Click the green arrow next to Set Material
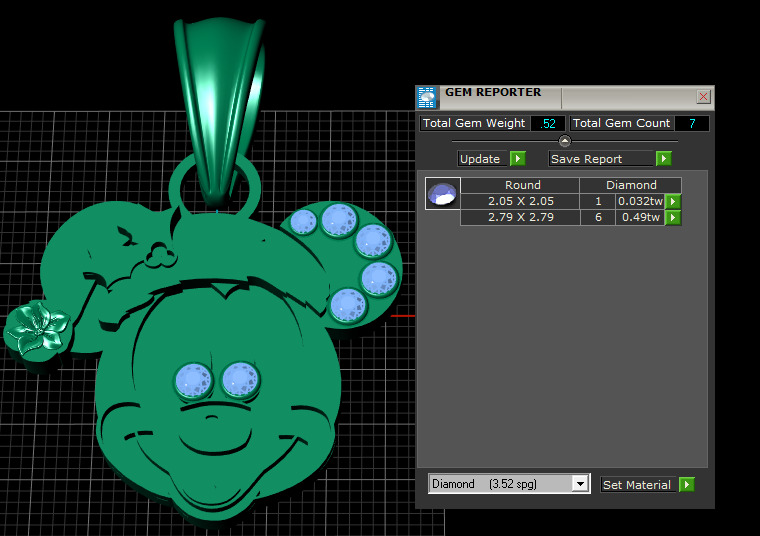This screenshot has height=536, width=760. [687, 484]
